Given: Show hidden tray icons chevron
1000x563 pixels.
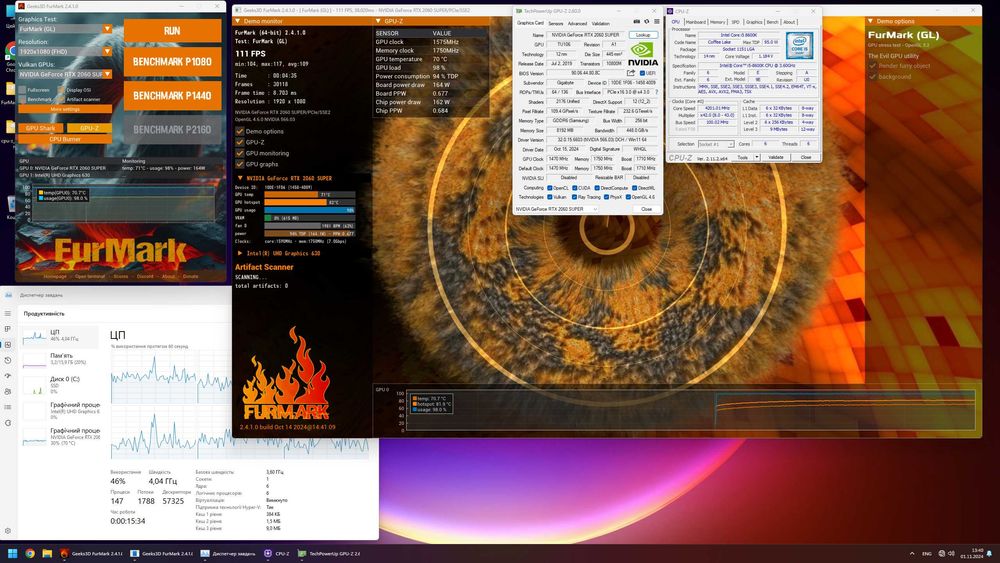Looking at the screenshot, I should coord(912,553).
